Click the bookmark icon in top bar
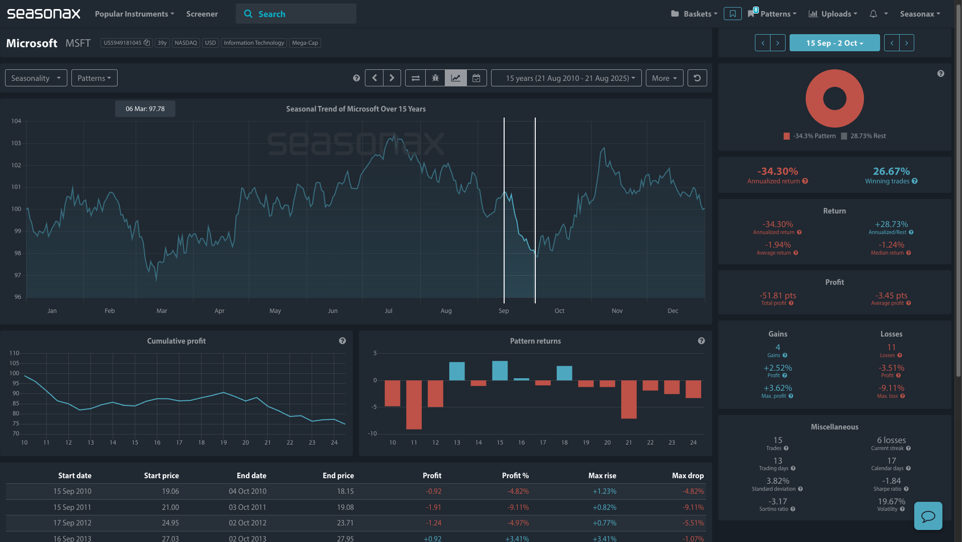The image size is (962, 542). 732,14
